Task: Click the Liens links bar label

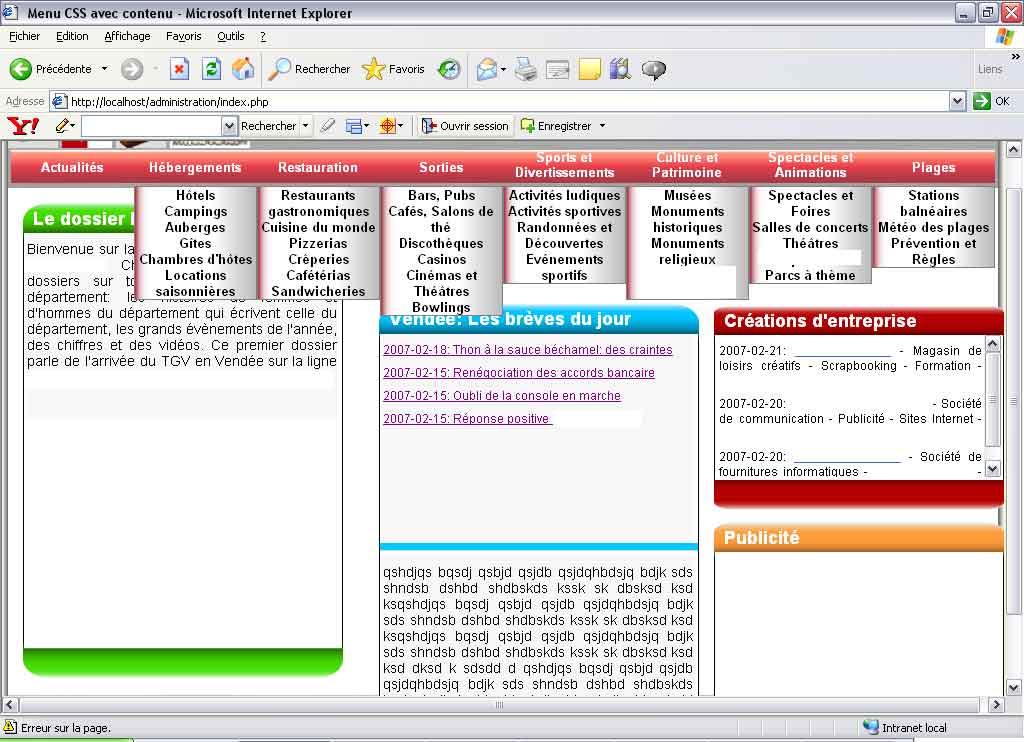Action: point(989,69)
